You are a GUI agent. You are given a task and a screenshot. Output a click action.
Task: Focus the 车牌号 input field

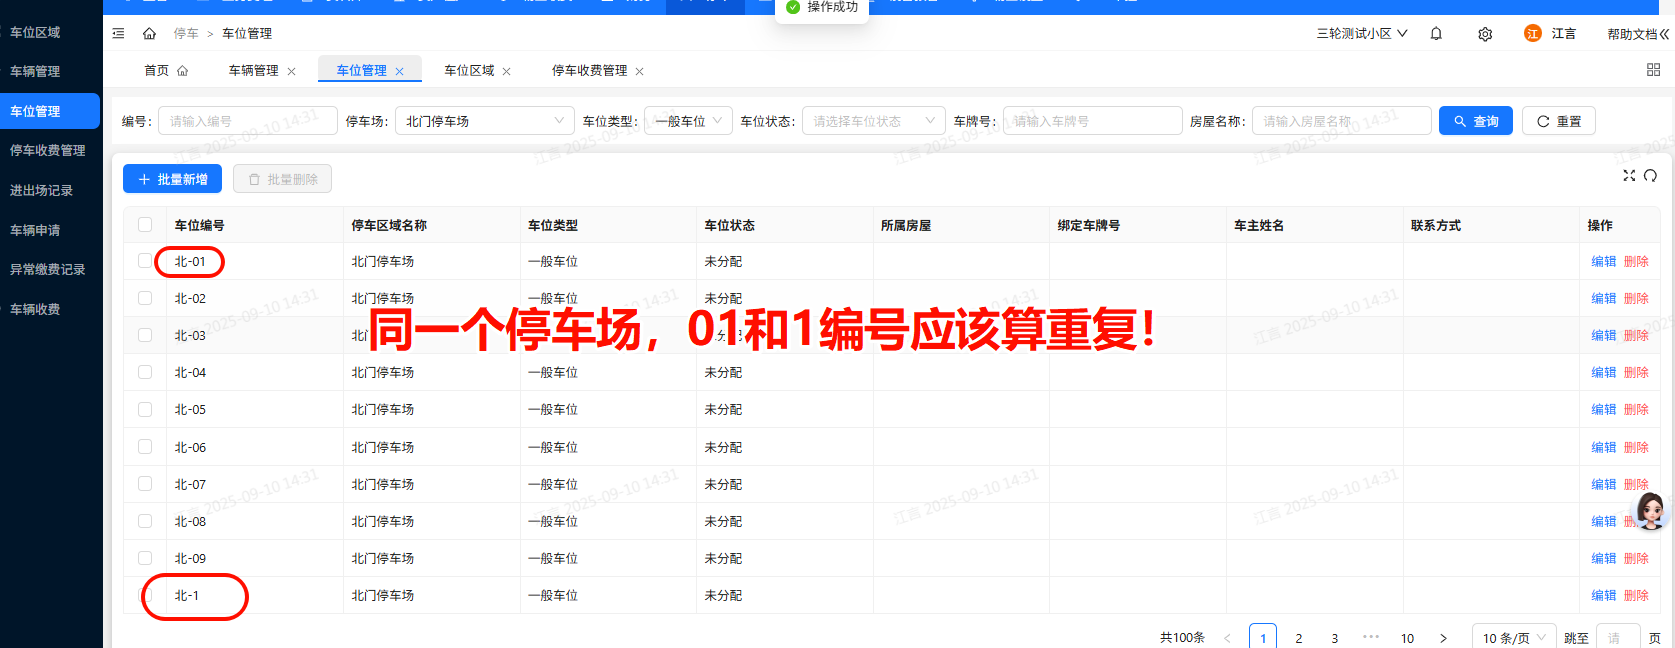click(1093, 121)
